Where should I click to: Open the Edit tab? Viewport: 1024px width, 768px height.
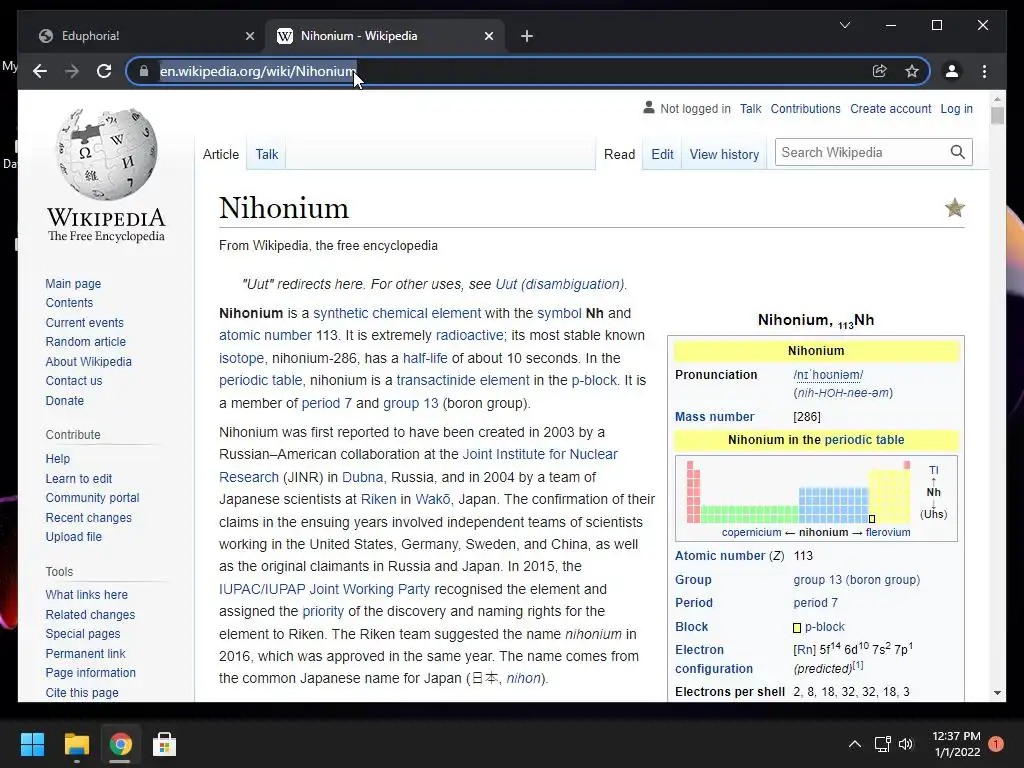(662, 155)
